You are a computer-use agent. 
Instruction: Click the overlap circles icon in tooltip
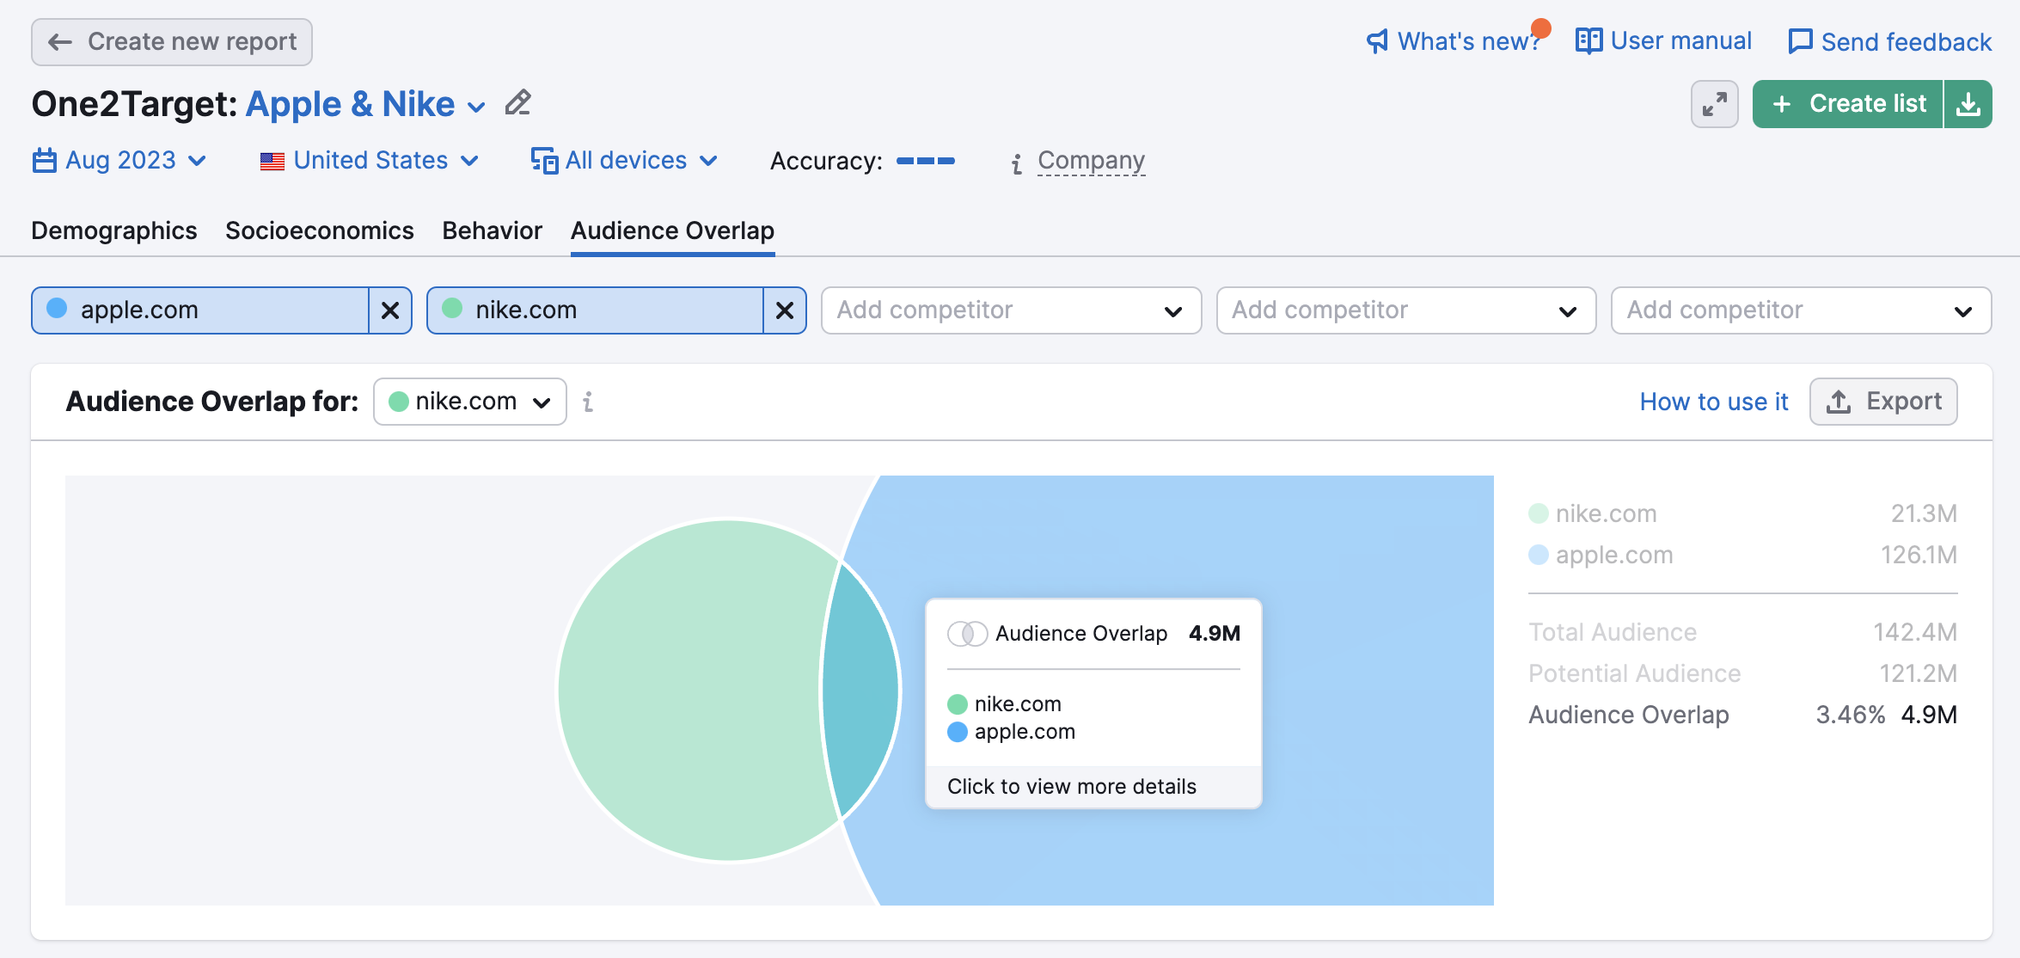point(967,634)
